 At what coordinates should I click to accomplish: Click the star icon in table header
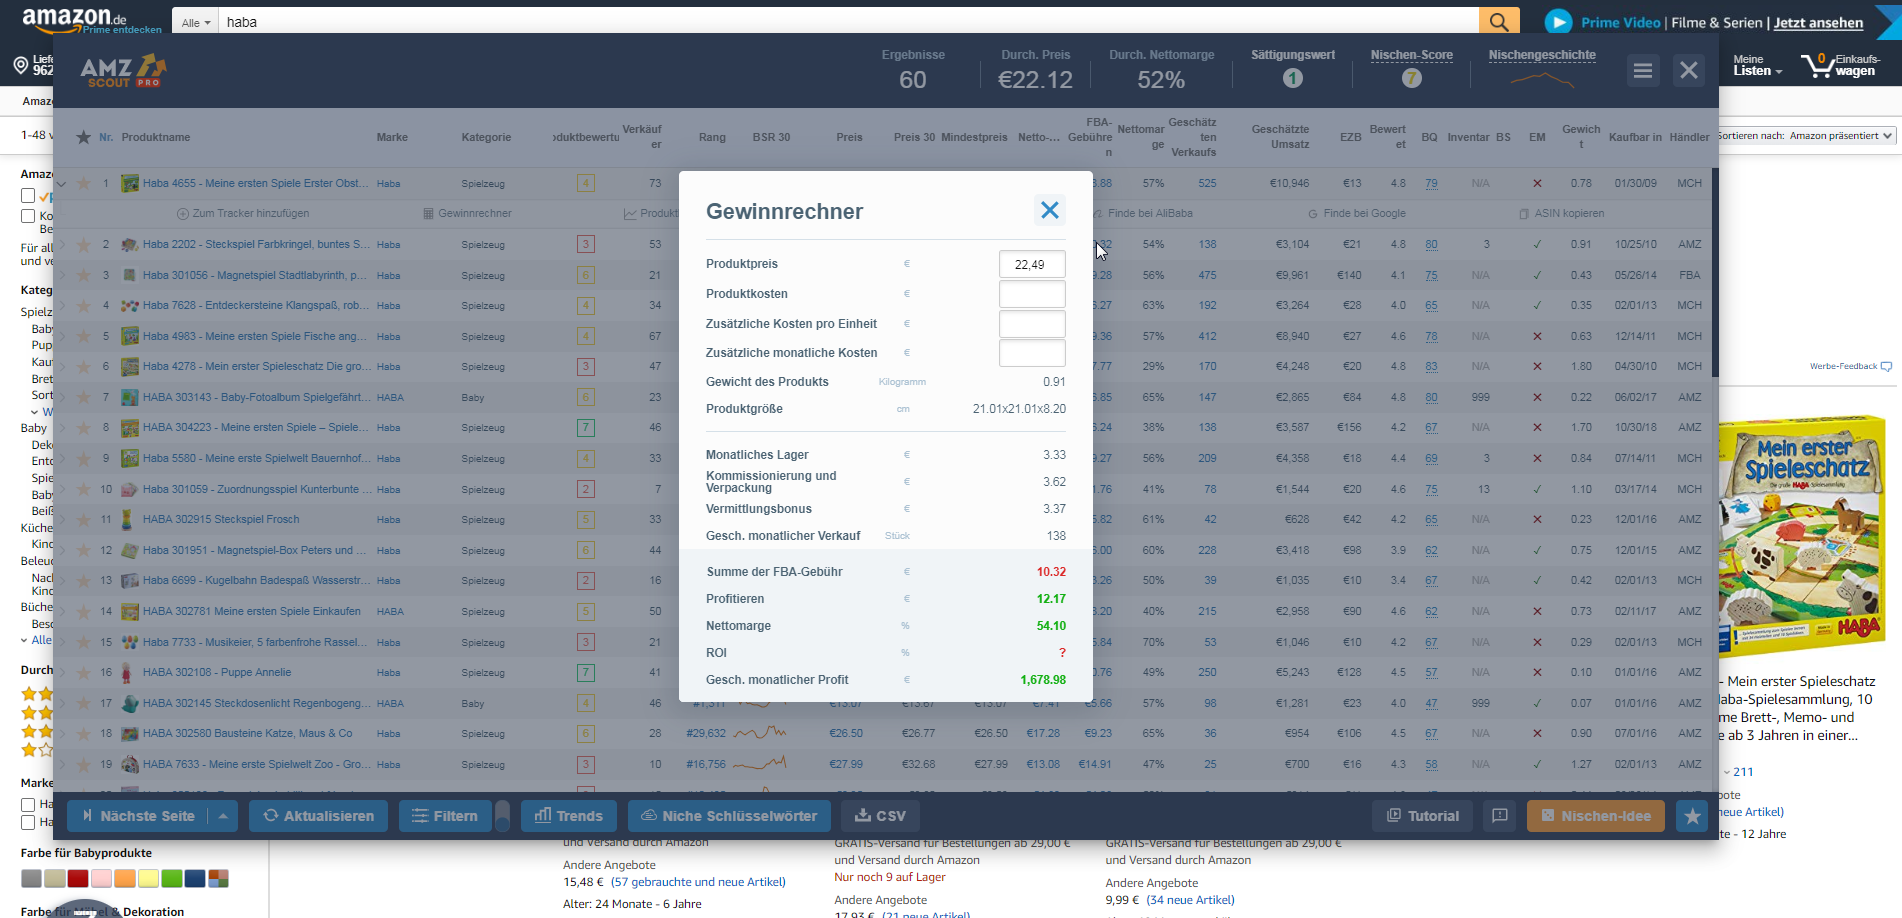click(84, 137)
